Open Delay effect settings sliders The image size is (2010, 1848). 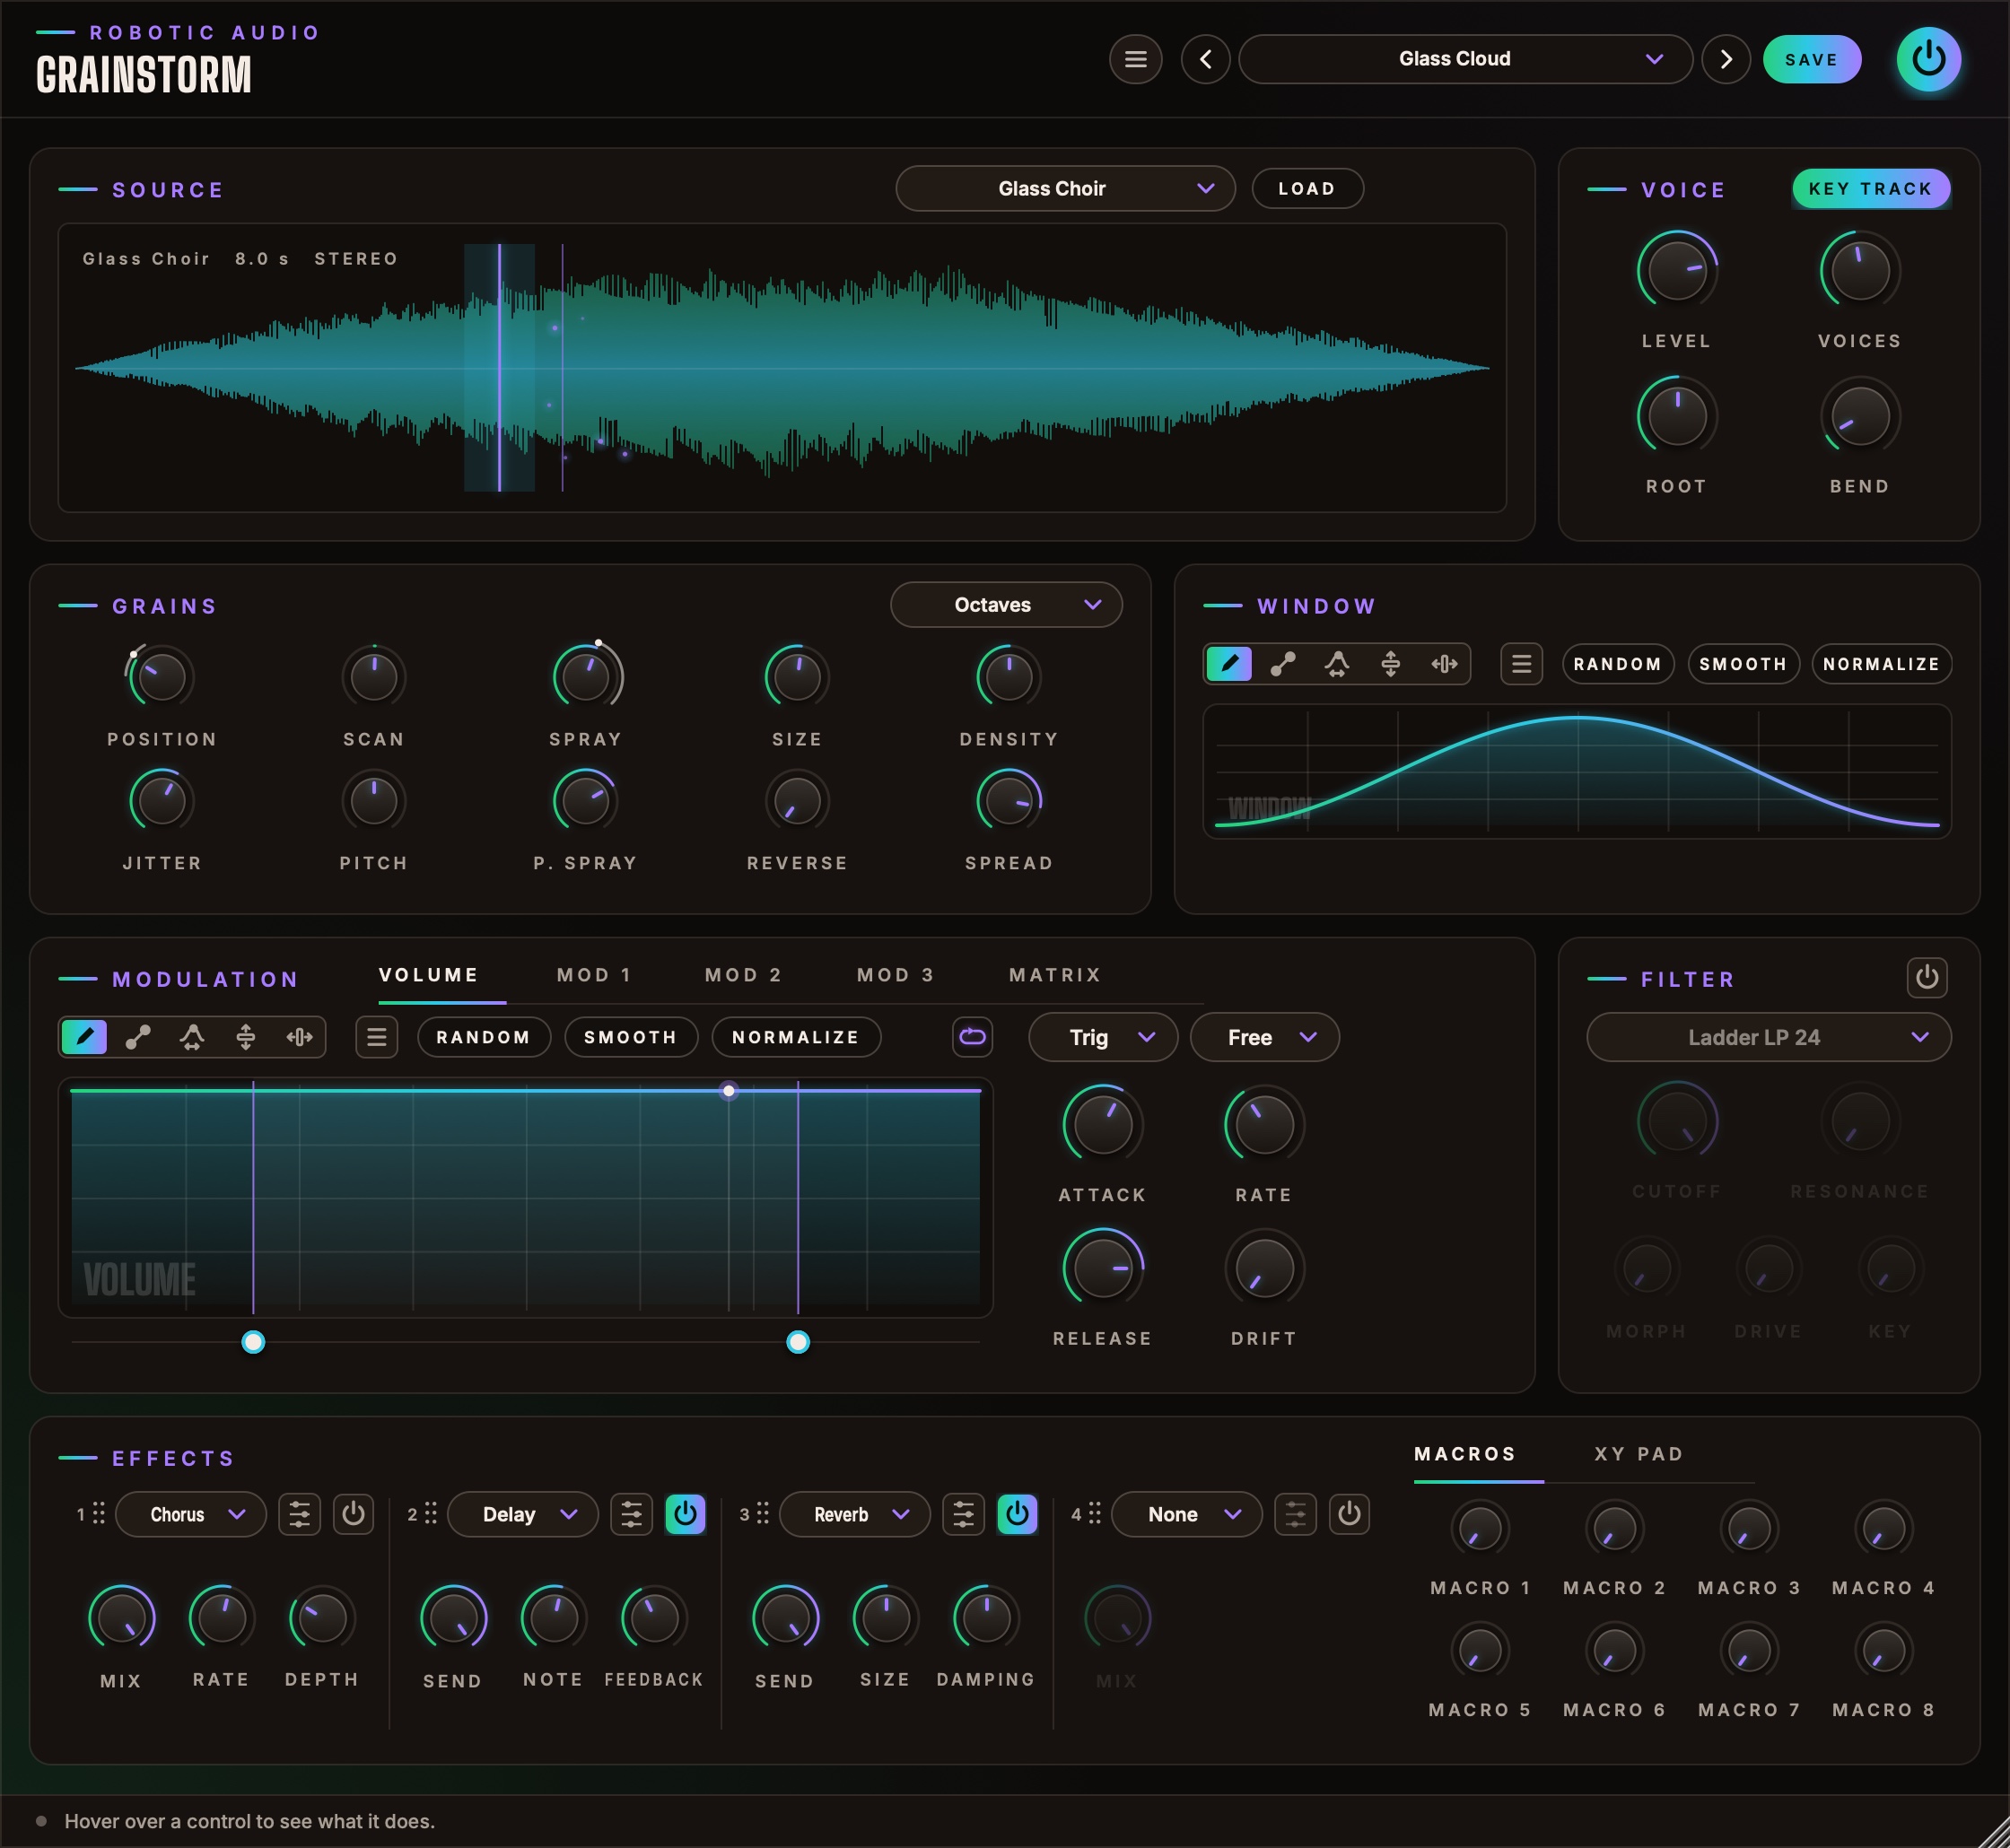coord(631,1514)
